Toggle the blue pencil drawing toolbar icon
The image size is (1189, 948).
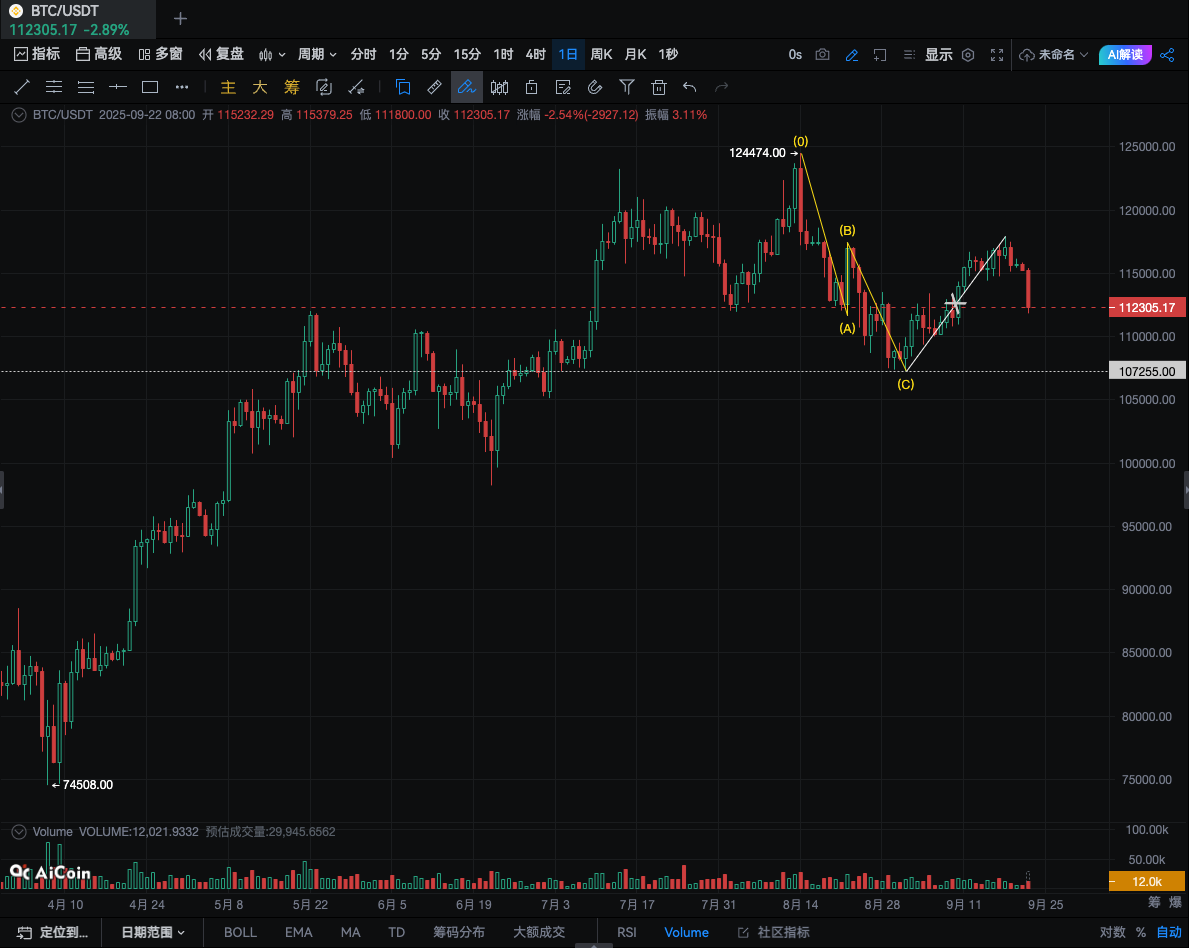click(852, 55)
